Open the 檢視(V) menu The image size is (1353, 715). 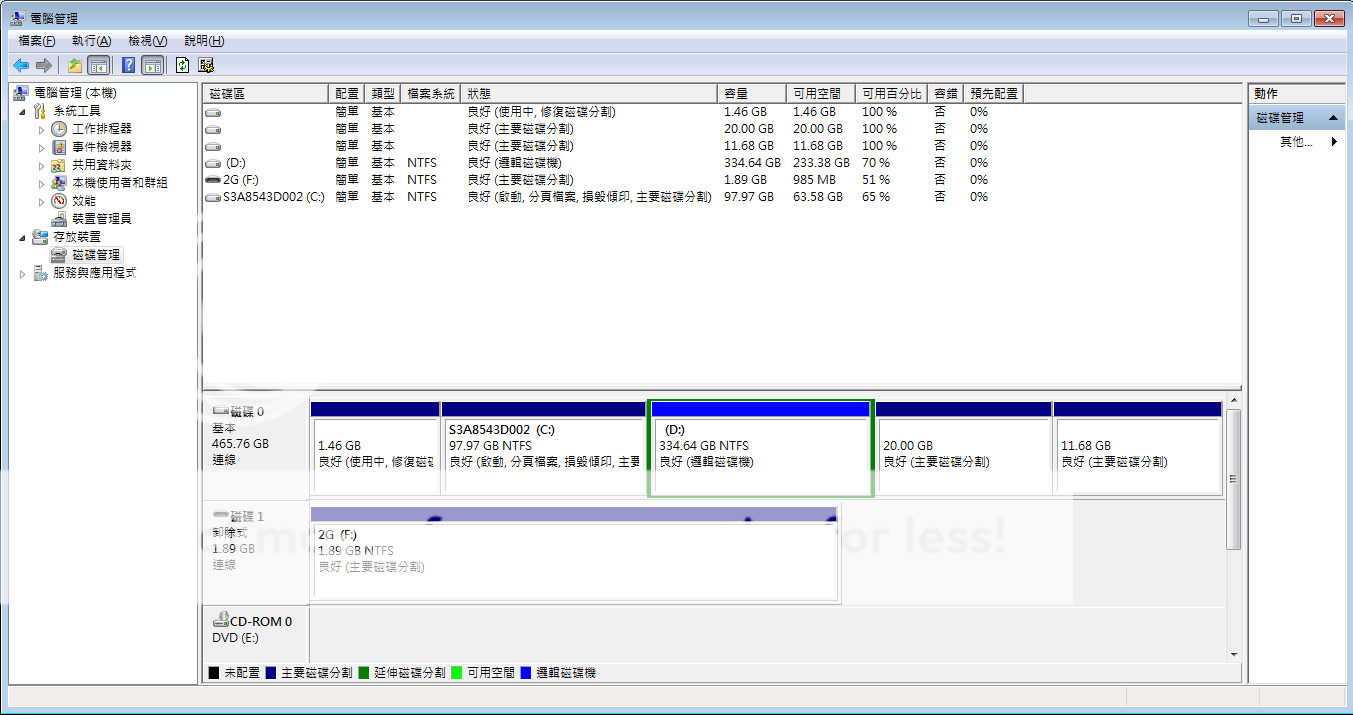point(147,41)
